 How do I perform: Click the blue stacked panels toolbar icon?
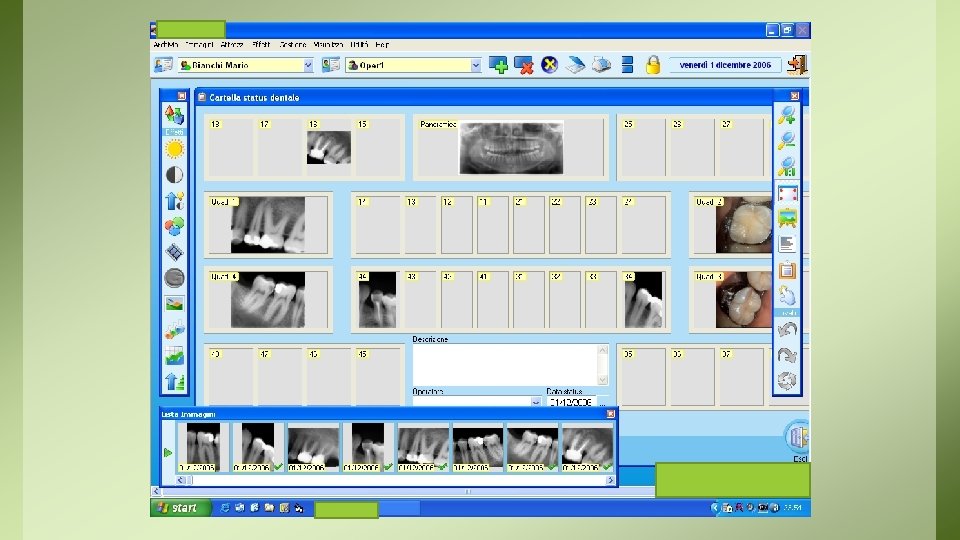point(627,65)
